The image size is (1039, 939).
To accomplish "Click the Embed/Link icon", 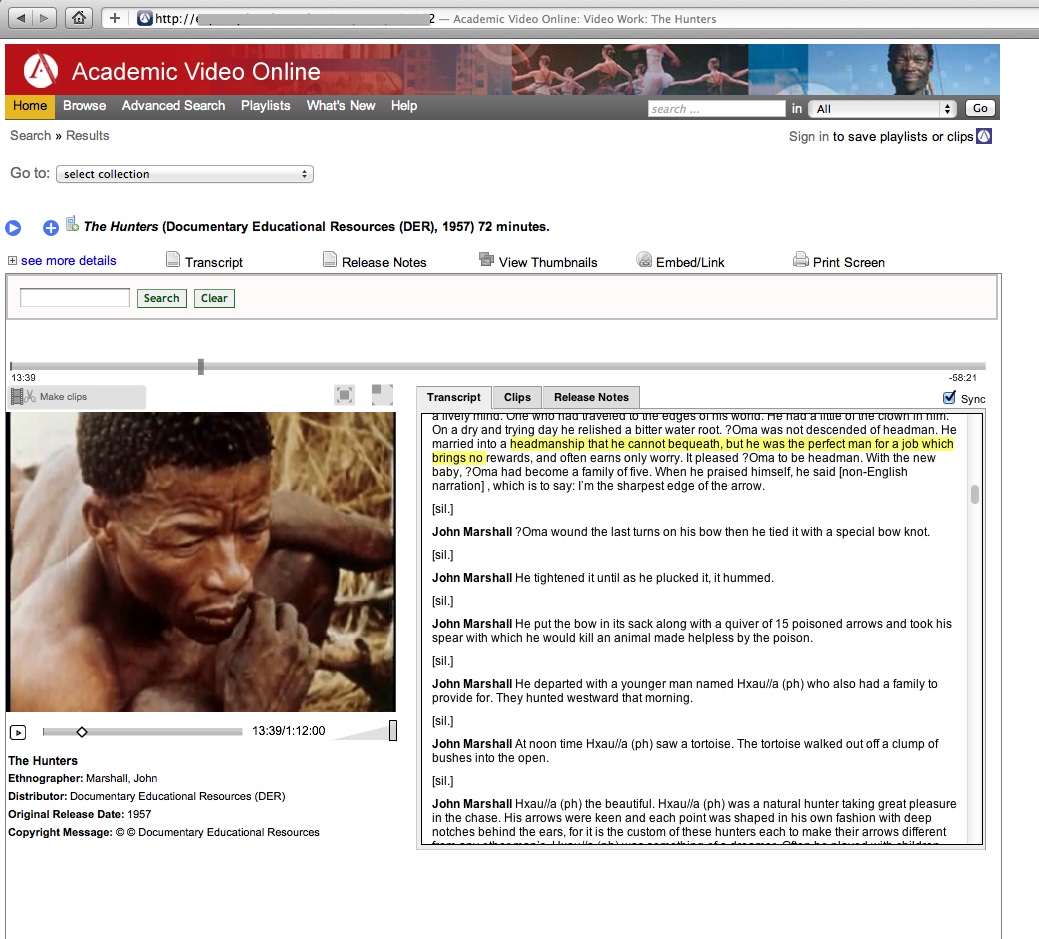I will [644, 260].
